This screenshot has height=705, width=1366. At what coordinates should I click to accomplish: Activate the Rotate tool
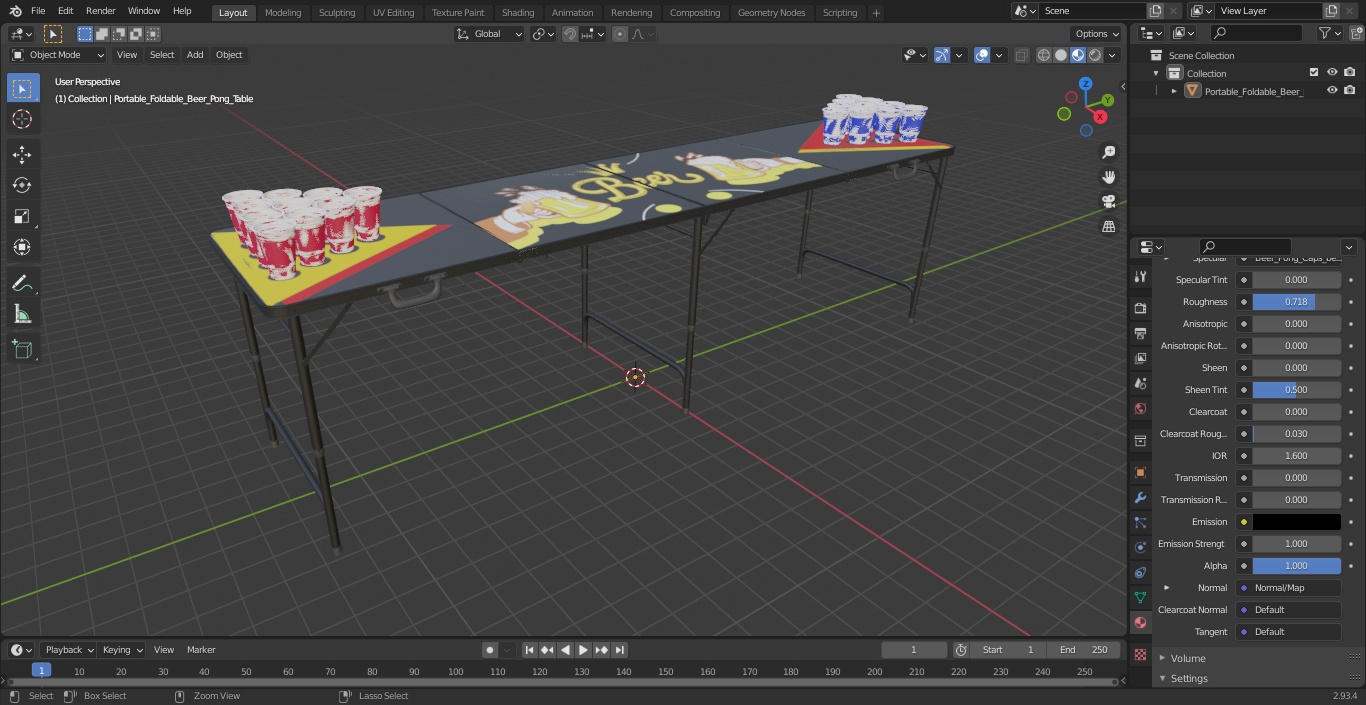[x=22, y=185]
